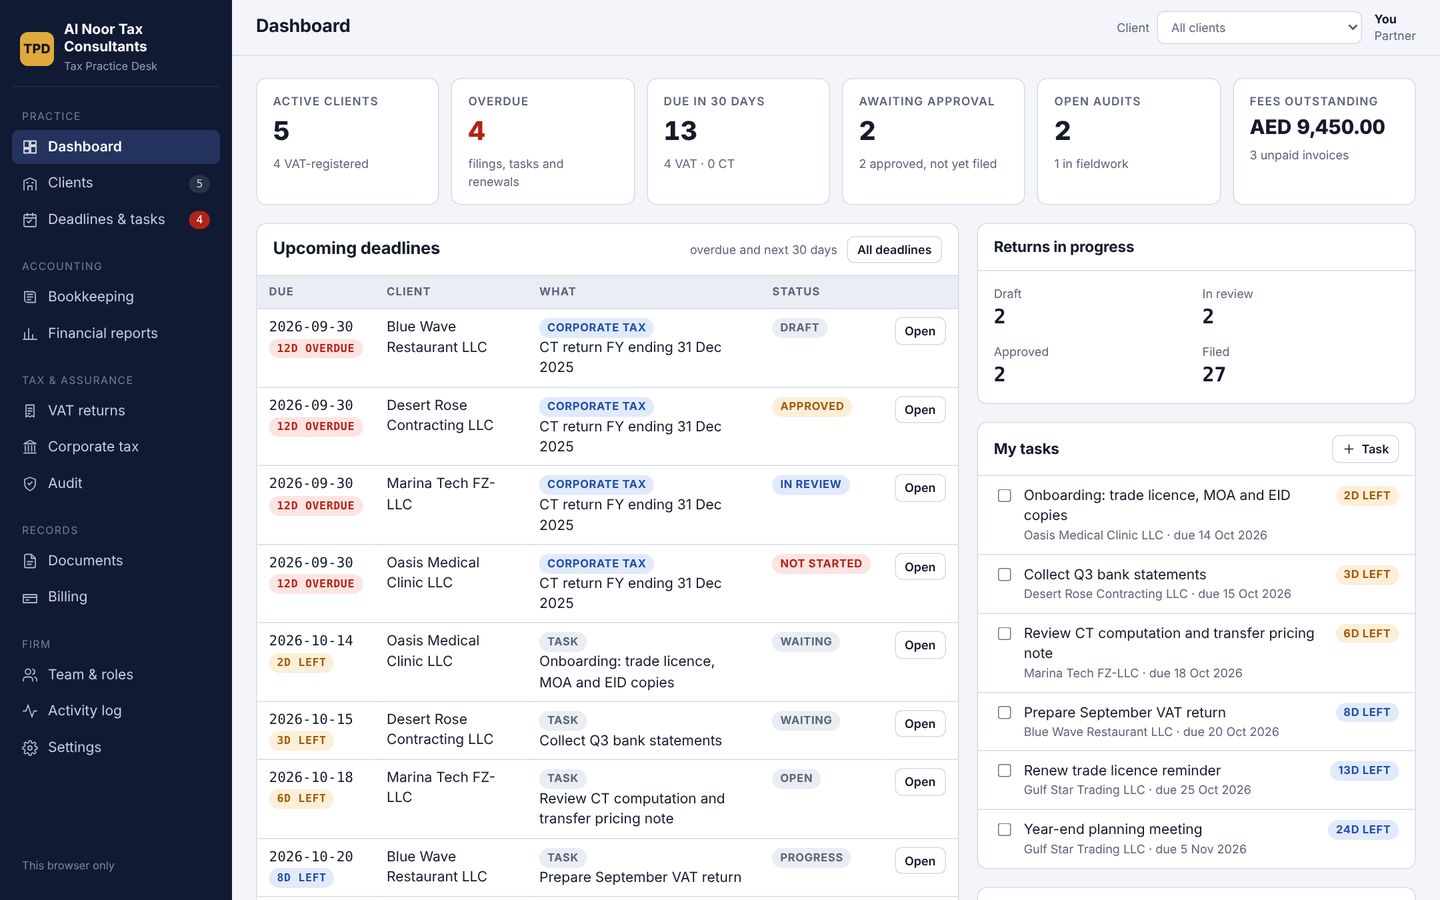Click the TPD logo badge
This screenshot has width=1440, height=900.
point(37,48)
